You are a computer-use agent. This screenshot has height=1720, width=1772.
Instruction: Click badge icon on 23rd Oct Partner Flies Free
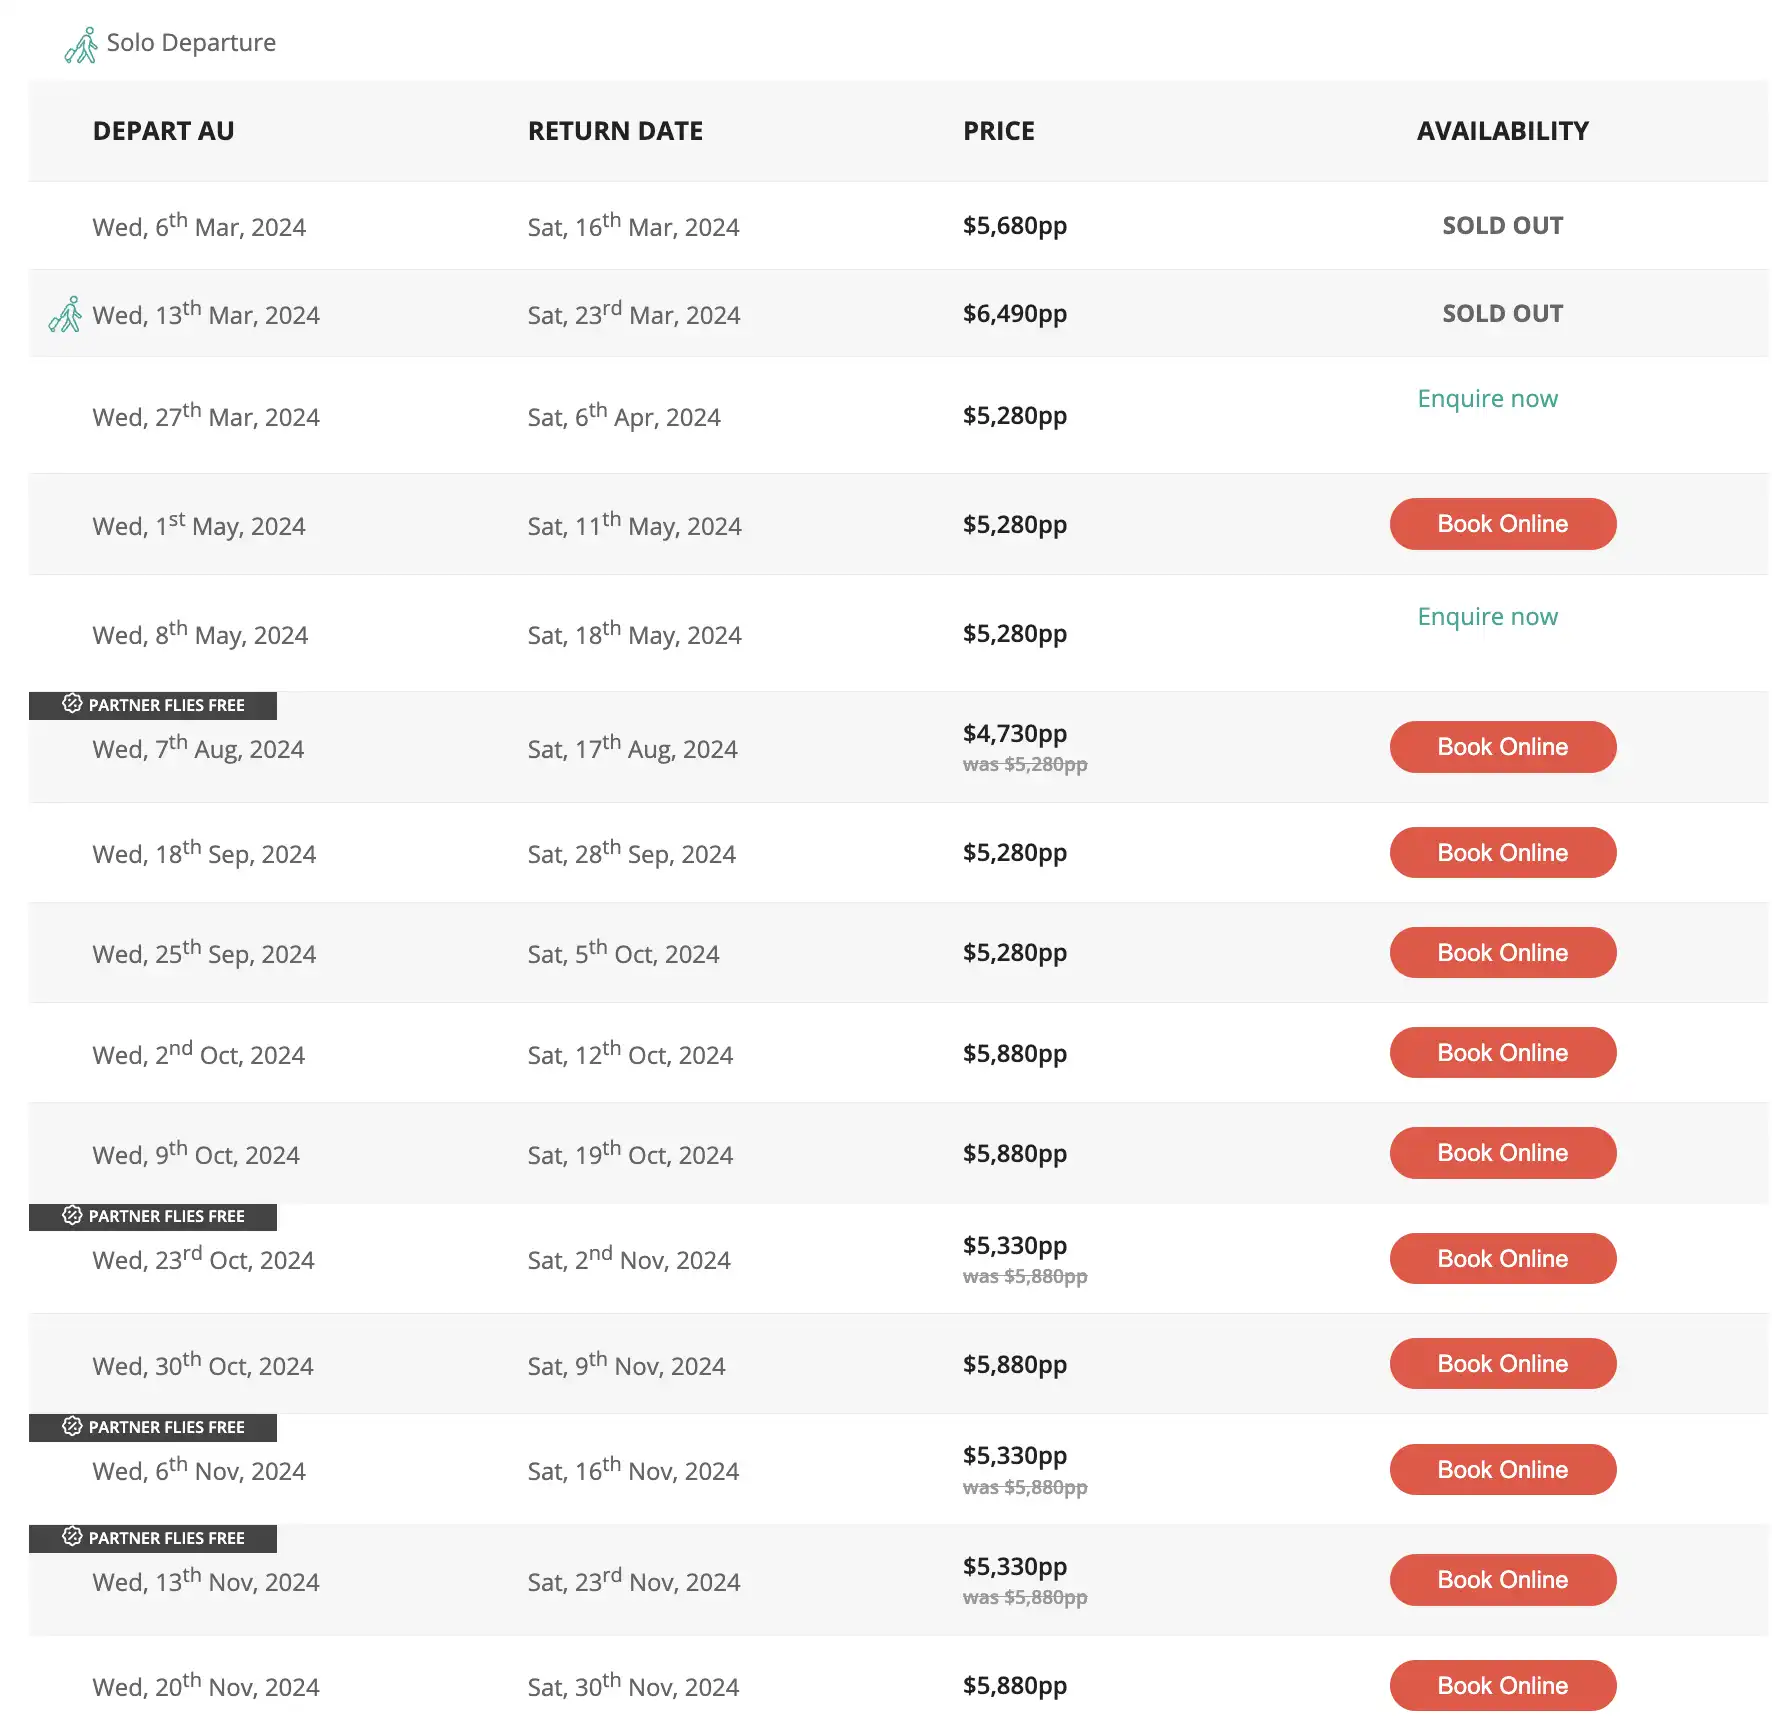click(72, 1215)
